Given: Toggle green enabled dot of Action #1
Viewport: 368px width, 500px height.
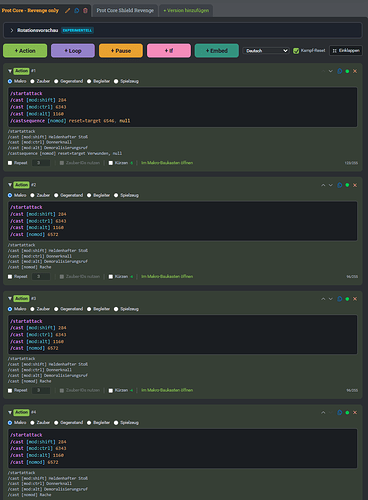Looking at the screenshot, I should point(347,71).
